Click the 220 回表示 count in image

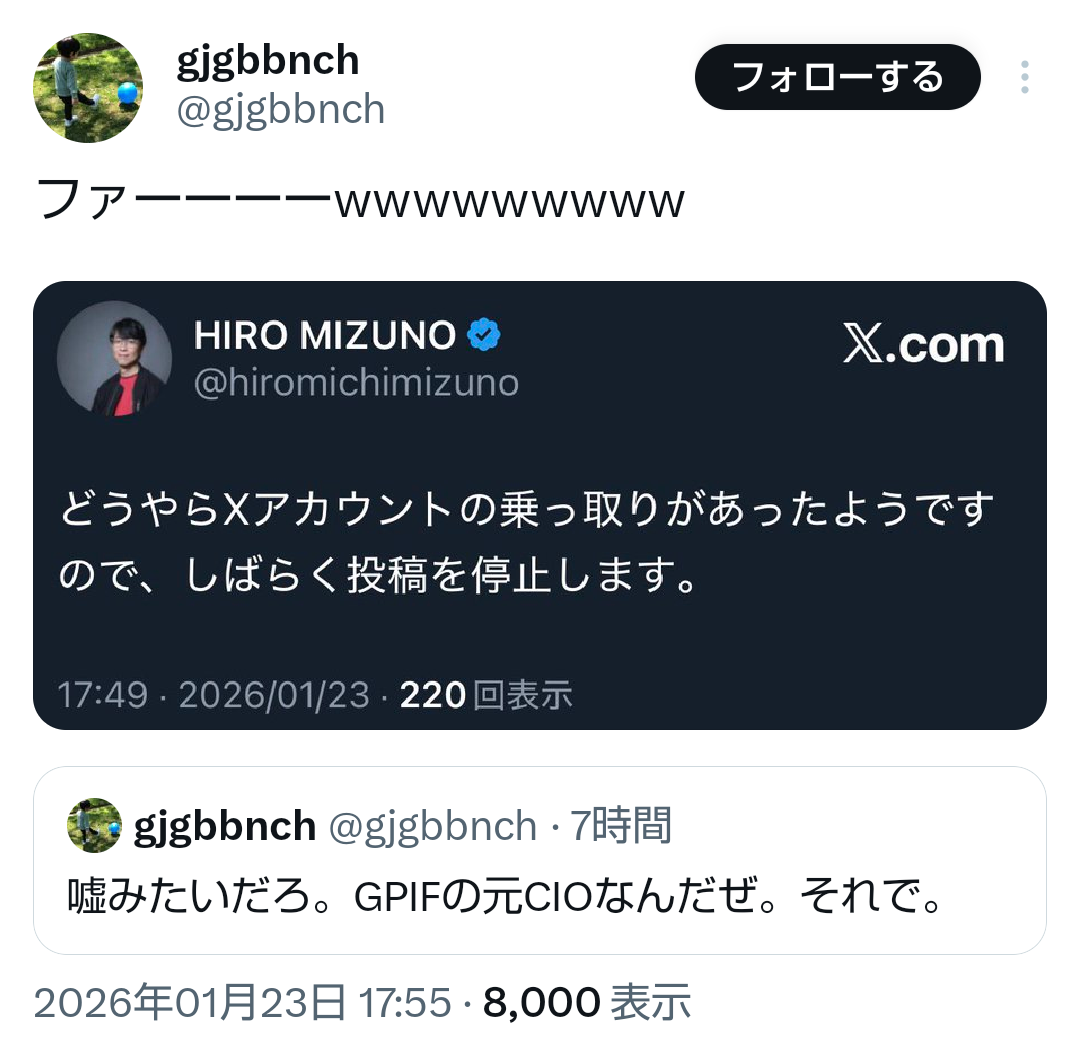486,694
